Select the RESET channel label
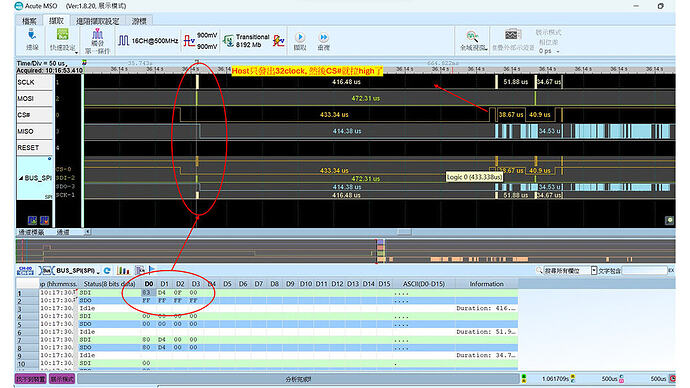Image resolution: width=690 pixels, height=388 pixels. [x=34, y=147]
